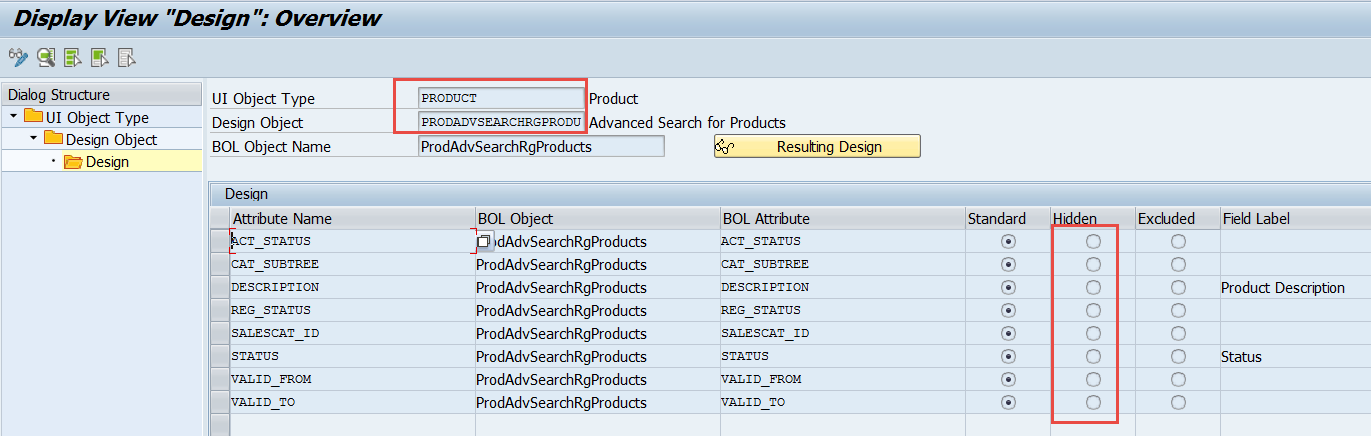Click the Deselect All toolbar icon
The width and height of the screenshot is (1371, 436).
[126, 58]
